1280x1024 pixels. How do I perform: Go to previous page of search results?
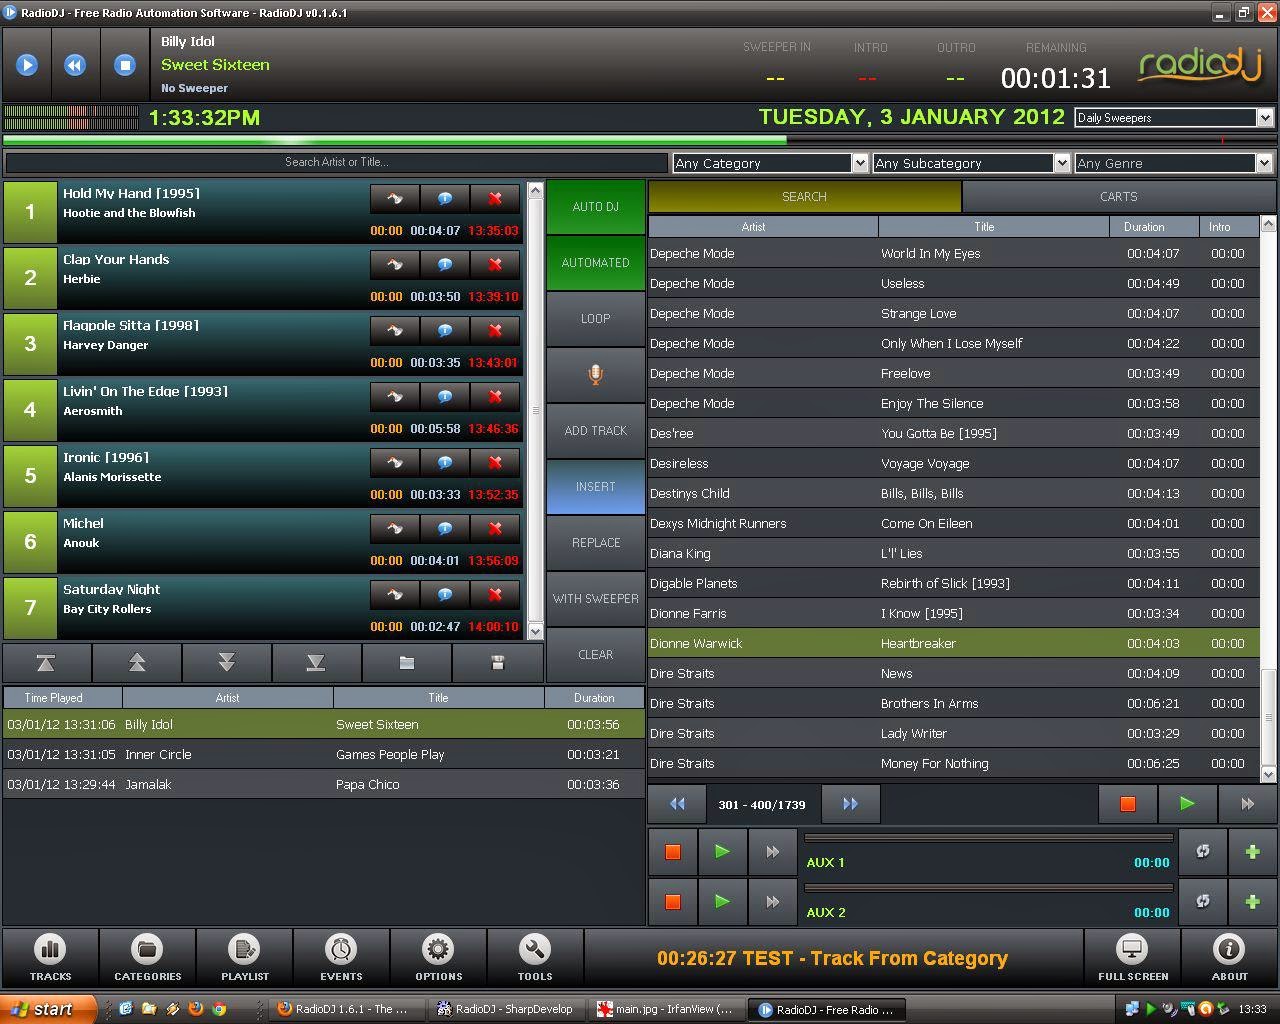[x=678, y=804]
